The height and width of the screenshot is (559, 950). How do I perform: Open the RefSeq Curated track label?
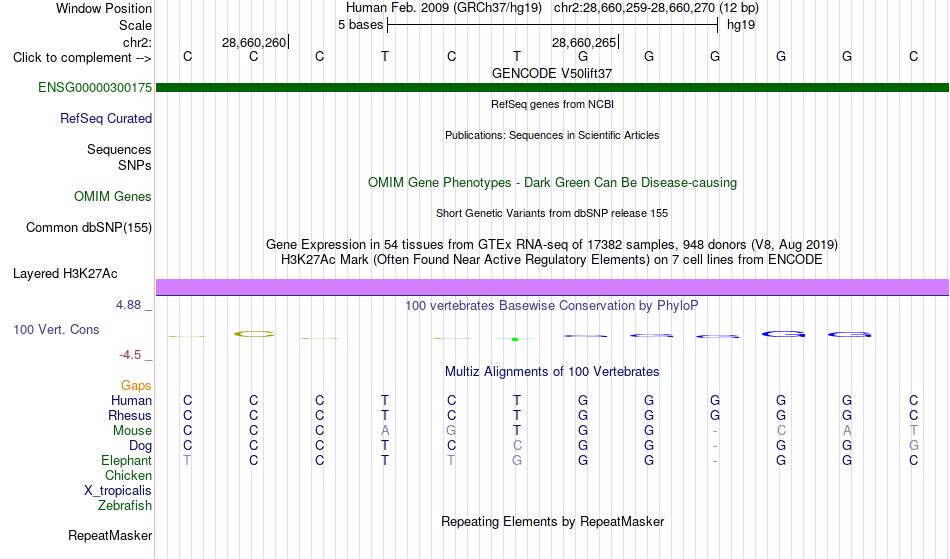click(105, 118)
